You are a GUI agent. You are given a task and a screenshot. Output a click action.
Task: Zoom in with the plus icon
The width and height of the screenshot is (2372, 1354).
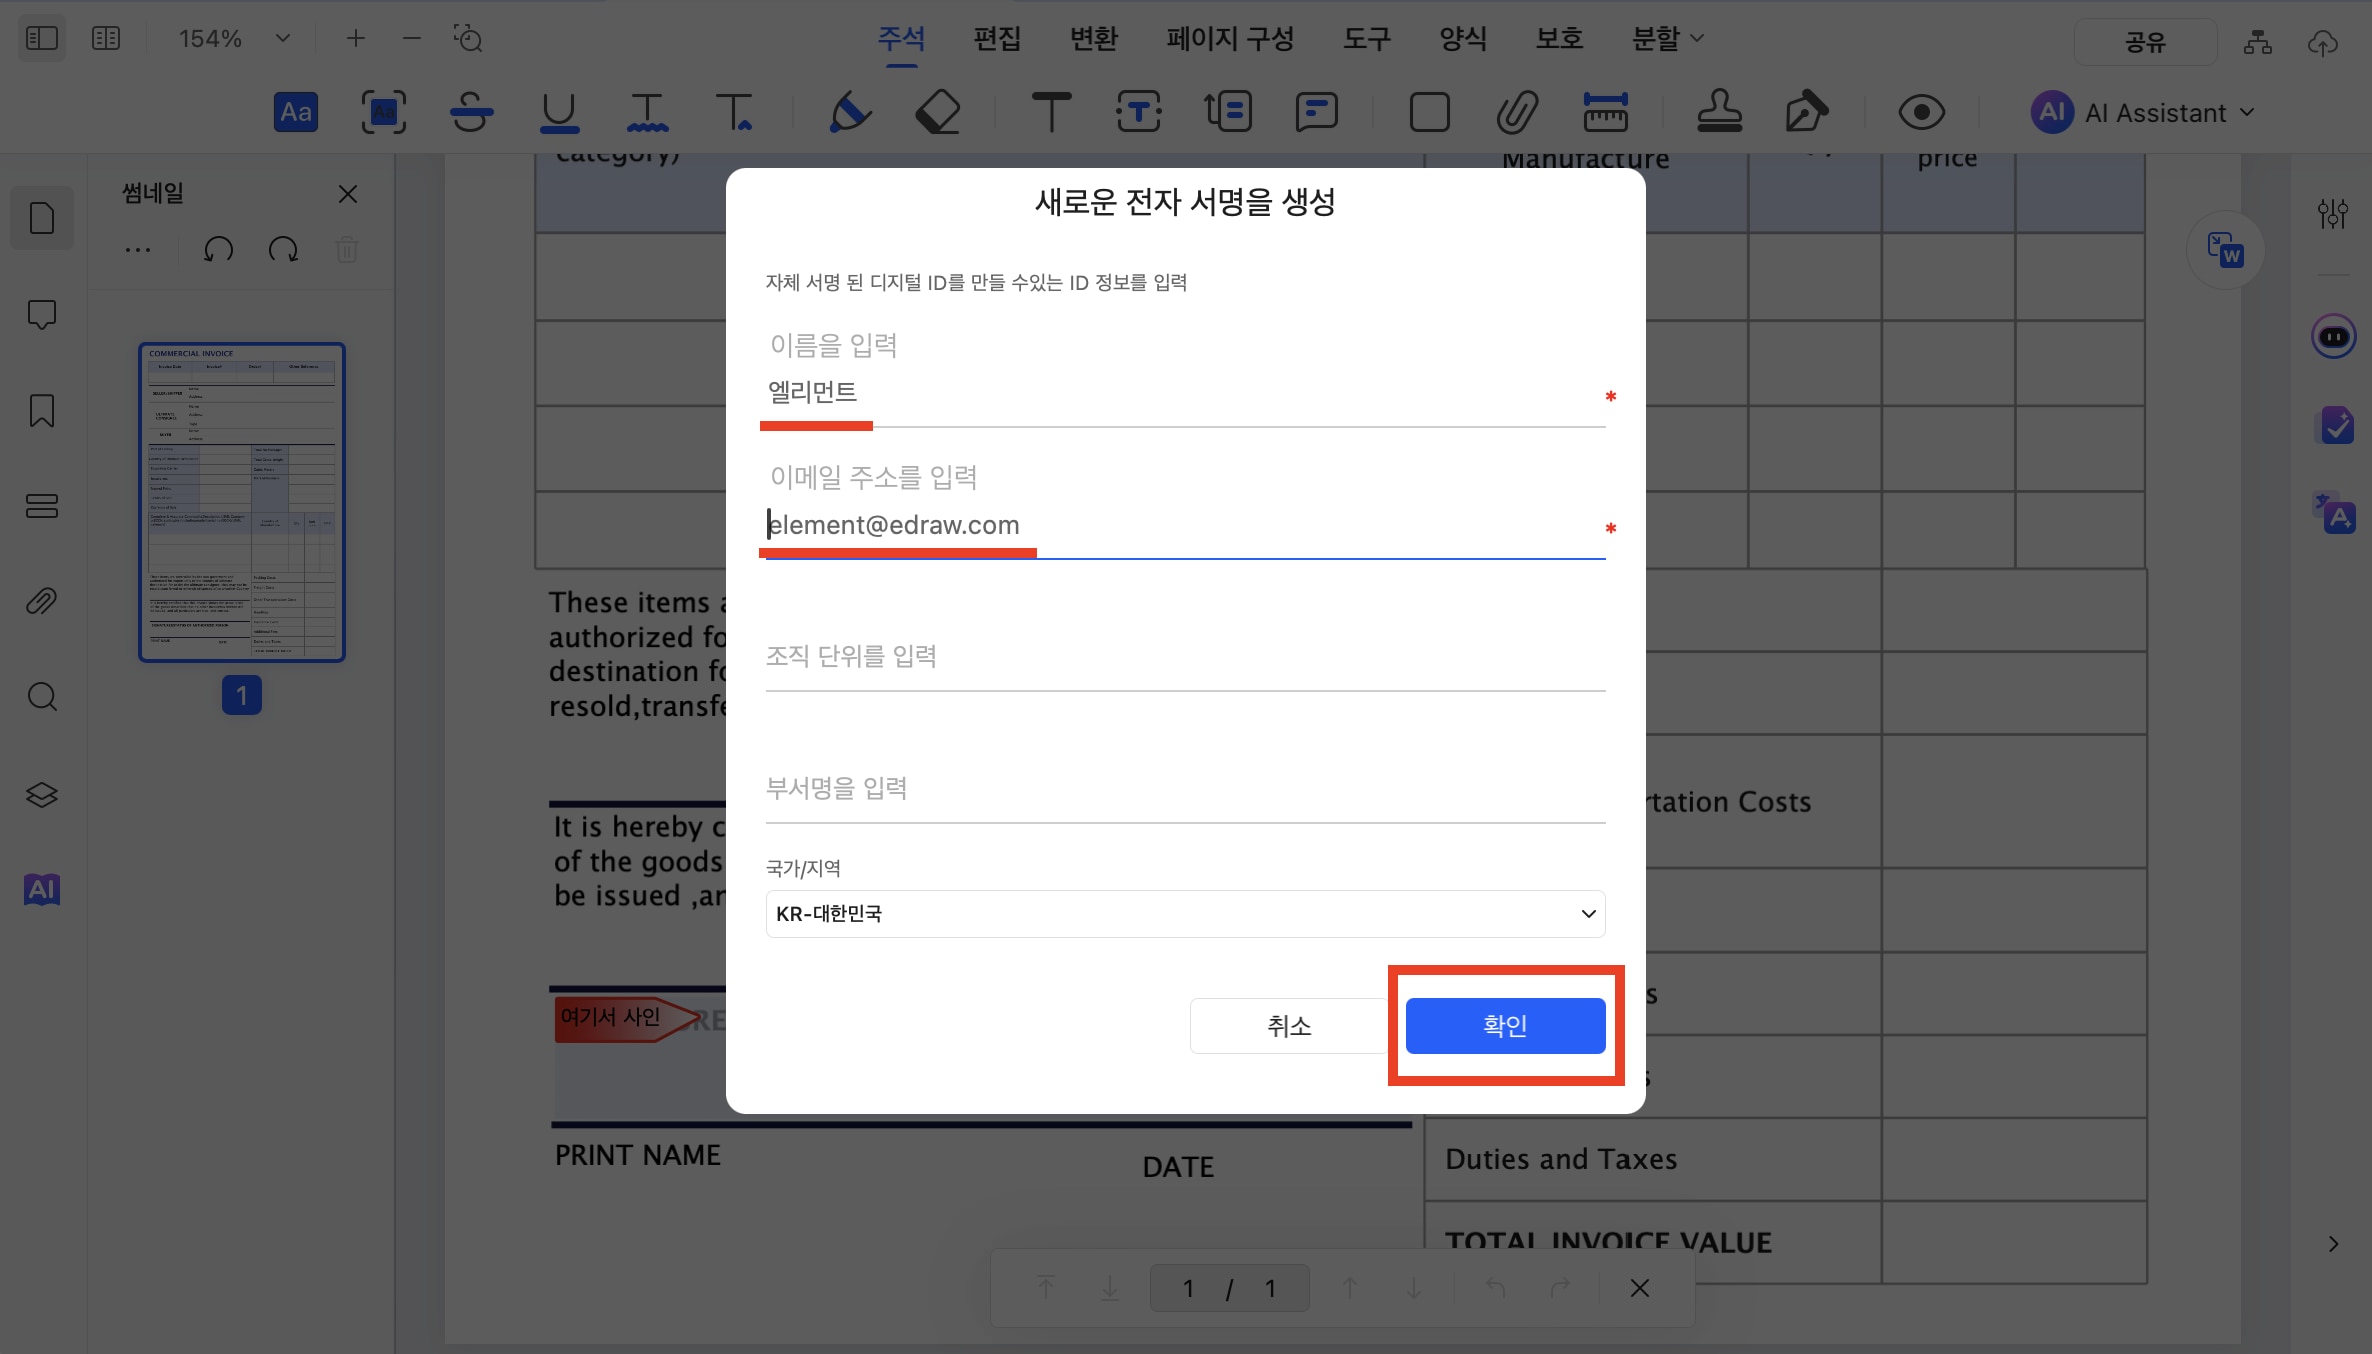pyautogui.click(x=356, y=39)
